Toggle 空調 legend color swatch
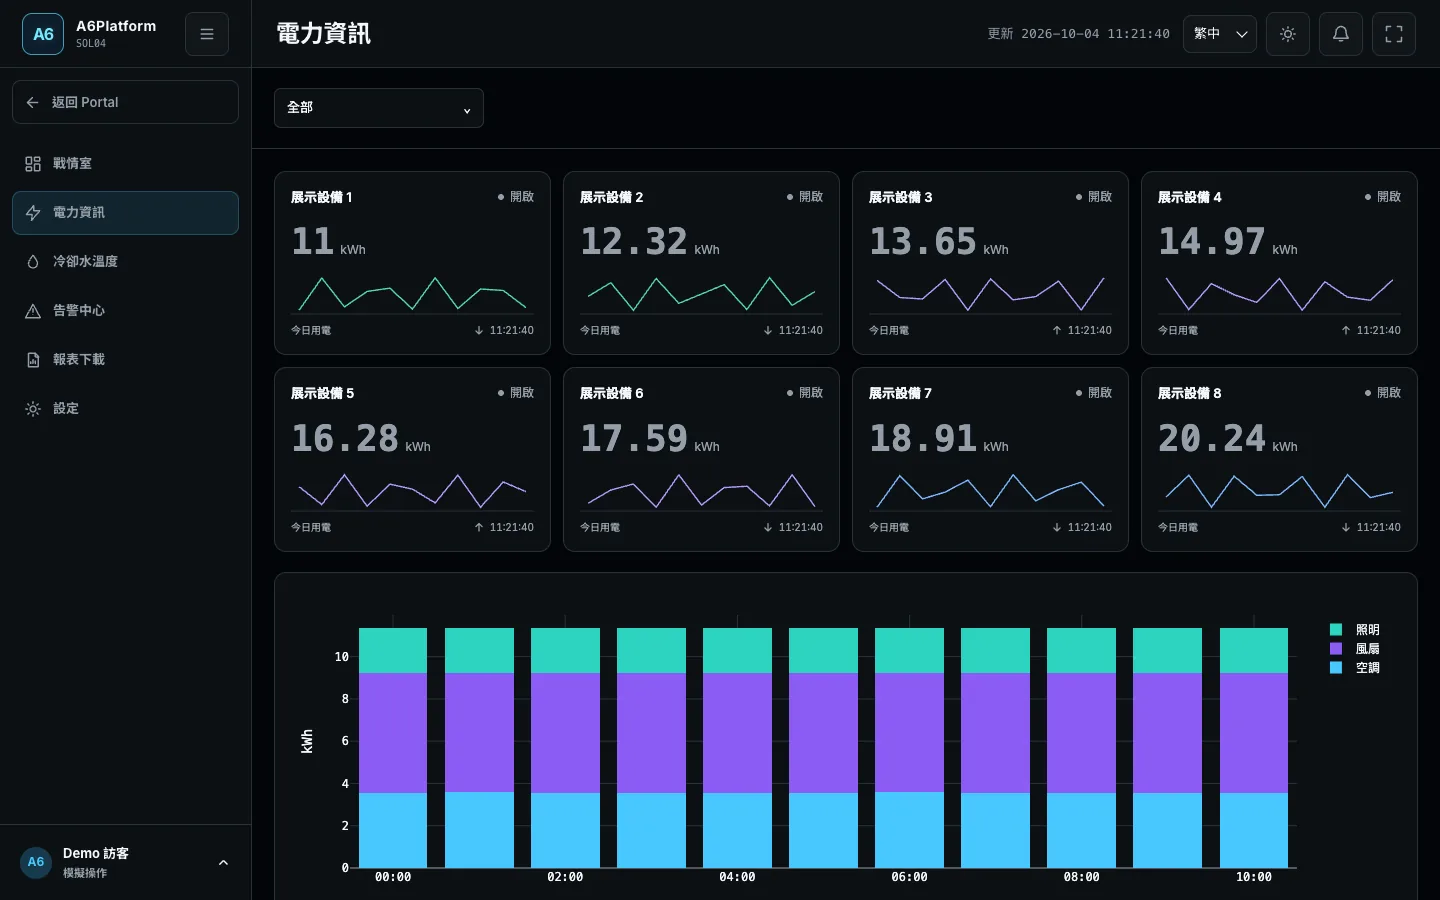The height and width of the screenshot is (900, 1440). click(1336, 668)
